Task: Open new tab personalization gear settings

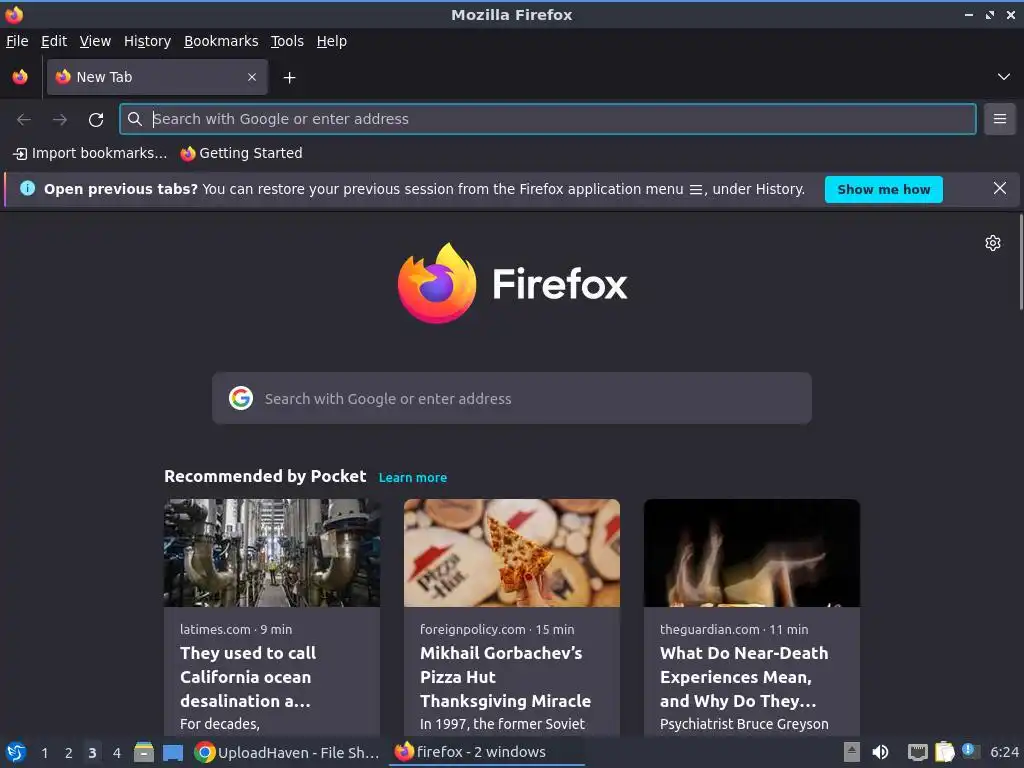Action: click(993, 243)
